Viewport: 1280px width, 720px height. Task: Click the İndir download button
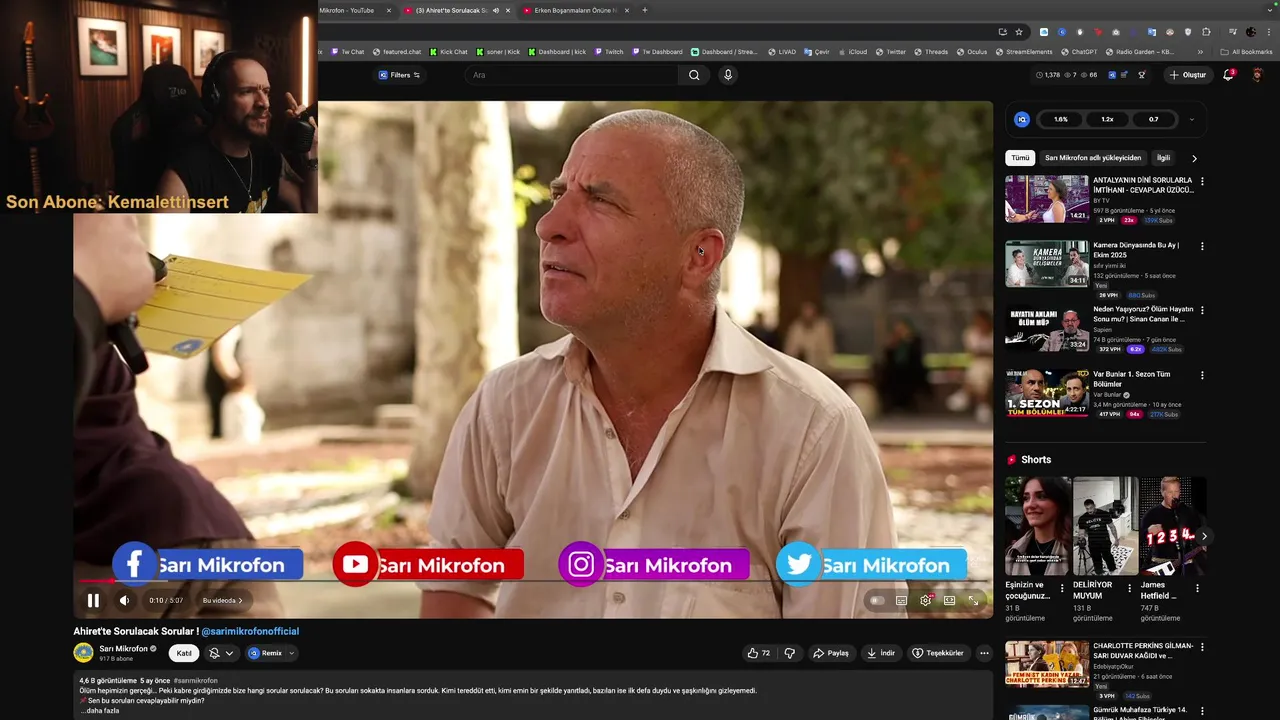coord(881,653)
